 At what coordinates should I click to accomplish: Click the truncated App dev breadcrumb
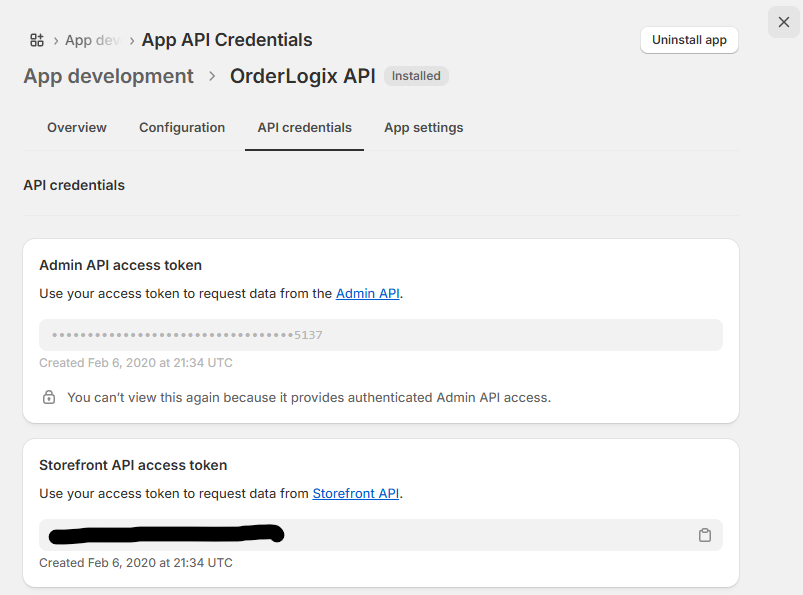click(93, 40)
